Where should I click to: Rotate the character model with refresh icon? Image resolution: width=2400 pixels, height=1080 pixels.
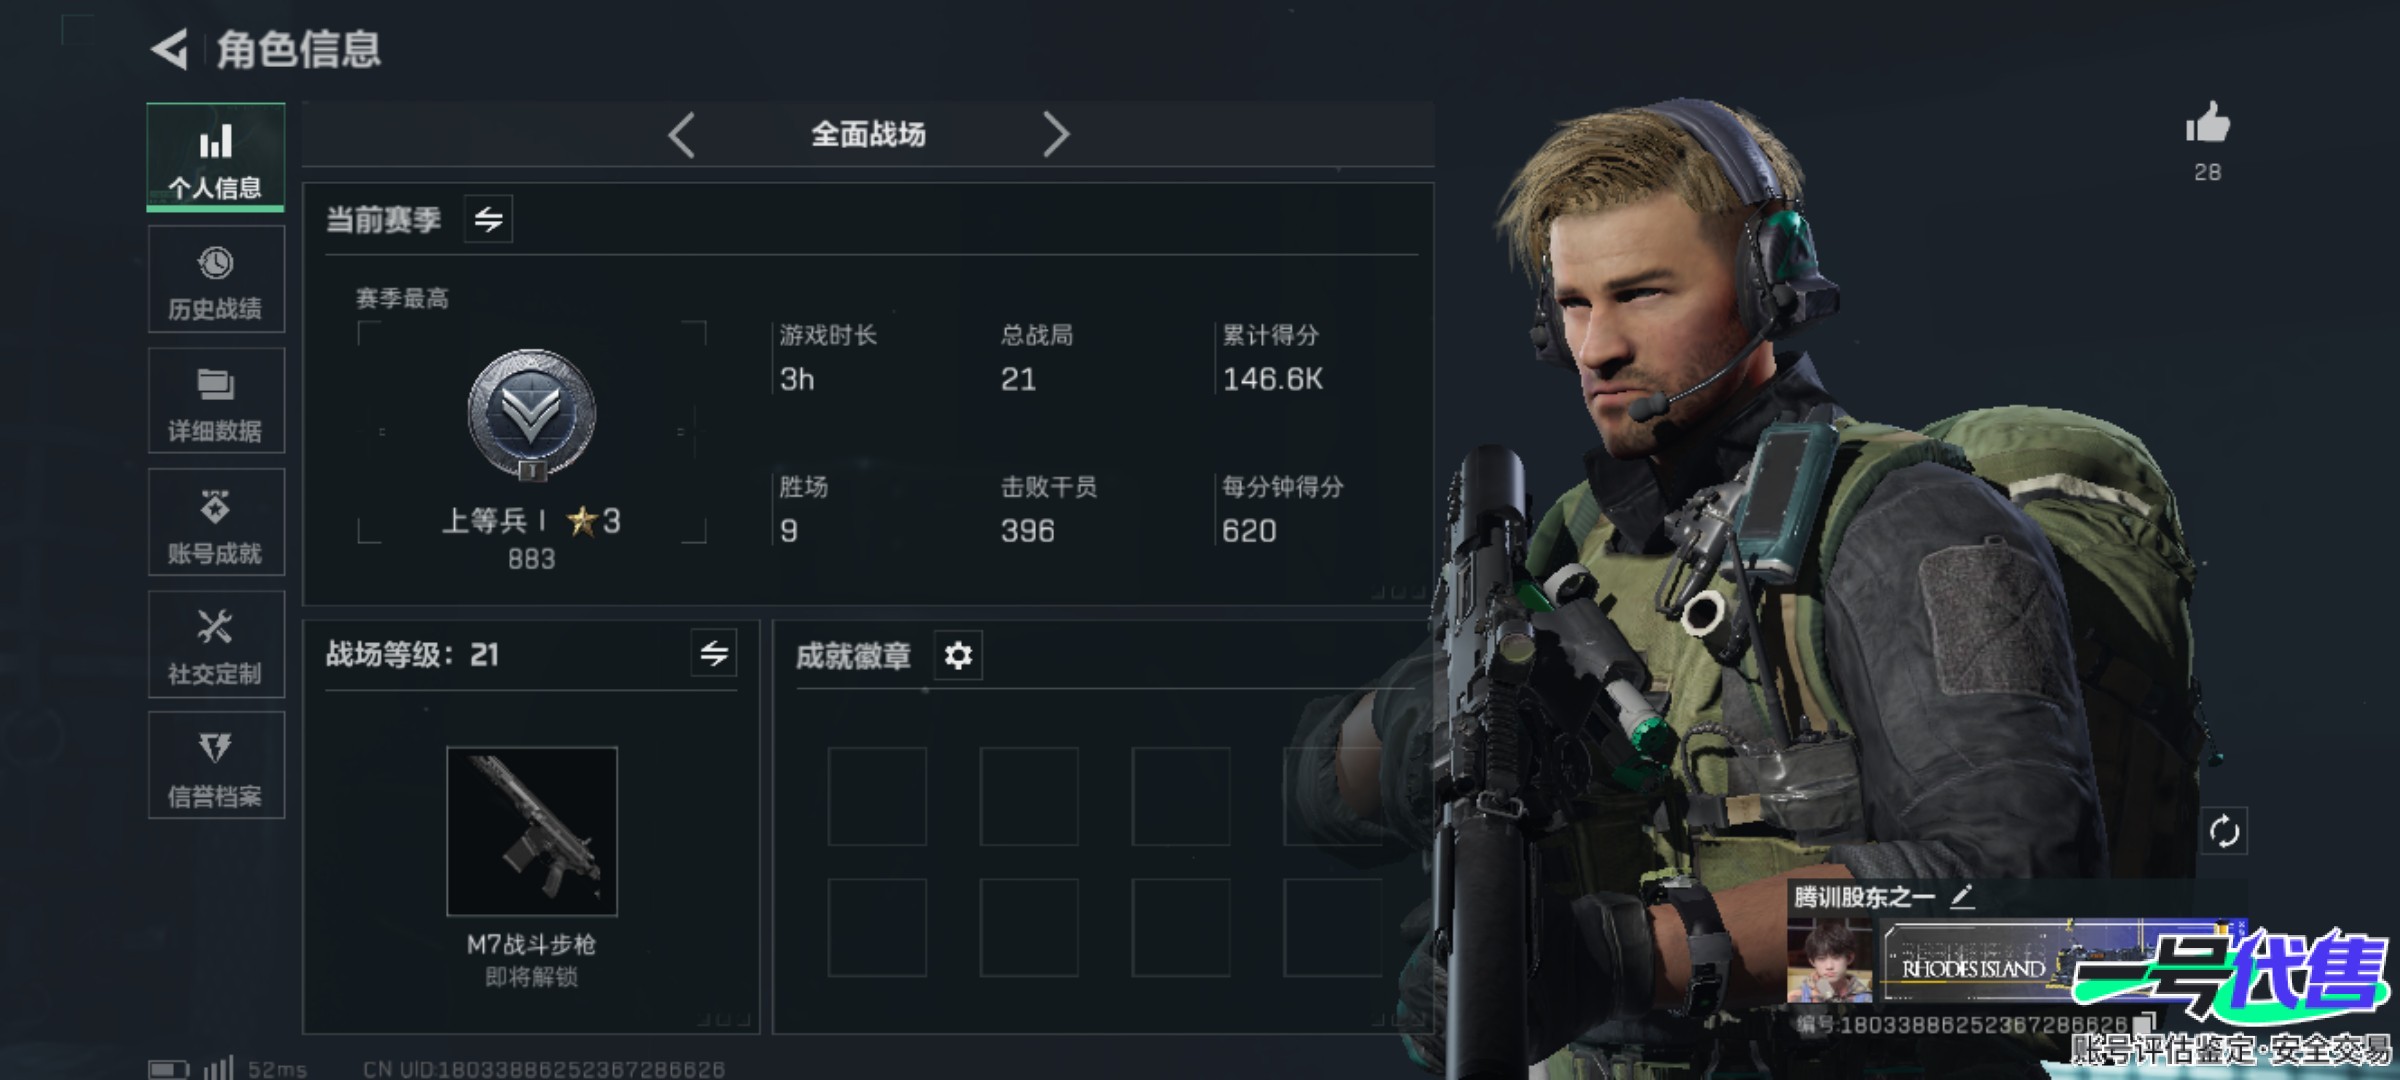coord(2224,831)
